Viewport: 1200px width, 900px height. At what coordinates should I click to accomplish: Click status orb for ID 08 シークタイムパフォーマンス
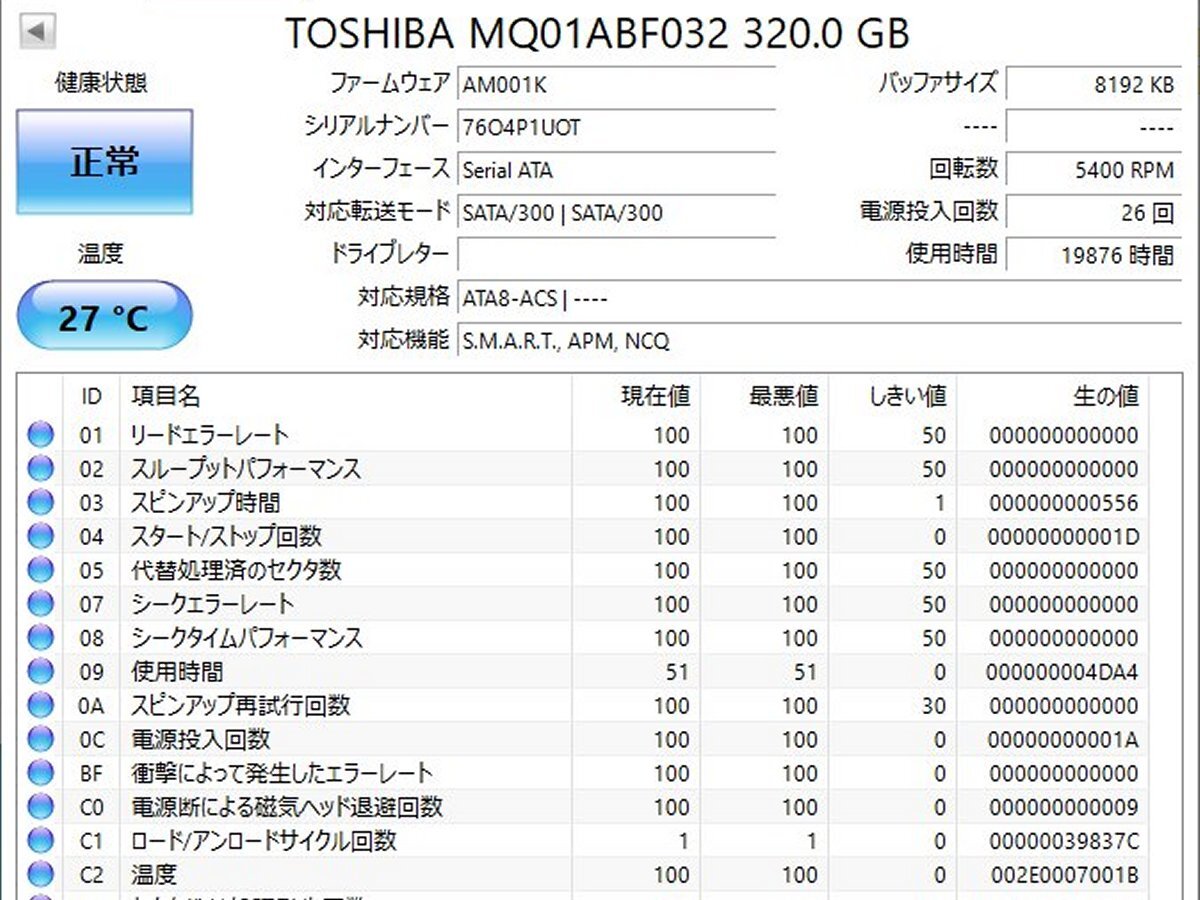point(40,638)
